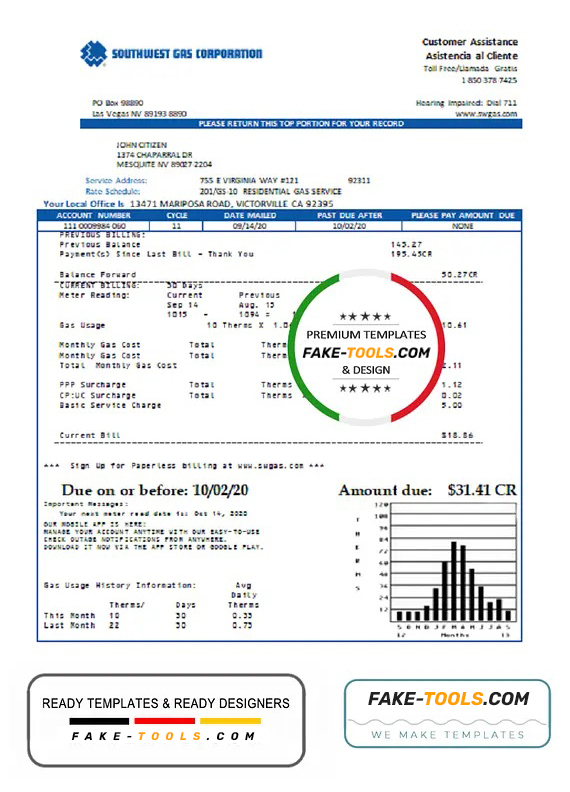
Task: Click the 'PAST DUE AFTER' column header
Action: click(349, 216)
